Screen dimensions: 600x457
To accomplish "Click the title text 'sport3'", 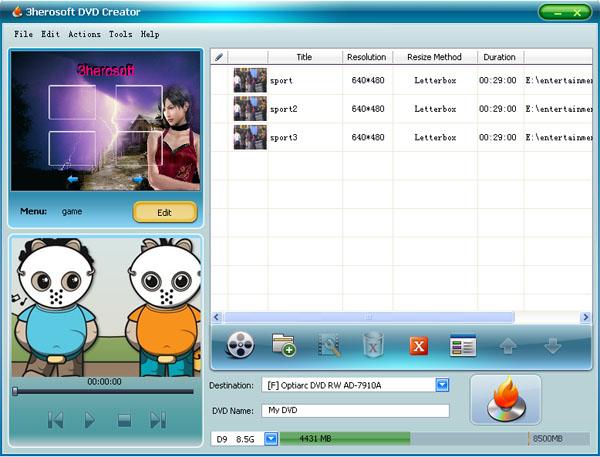I will [284, 137].
